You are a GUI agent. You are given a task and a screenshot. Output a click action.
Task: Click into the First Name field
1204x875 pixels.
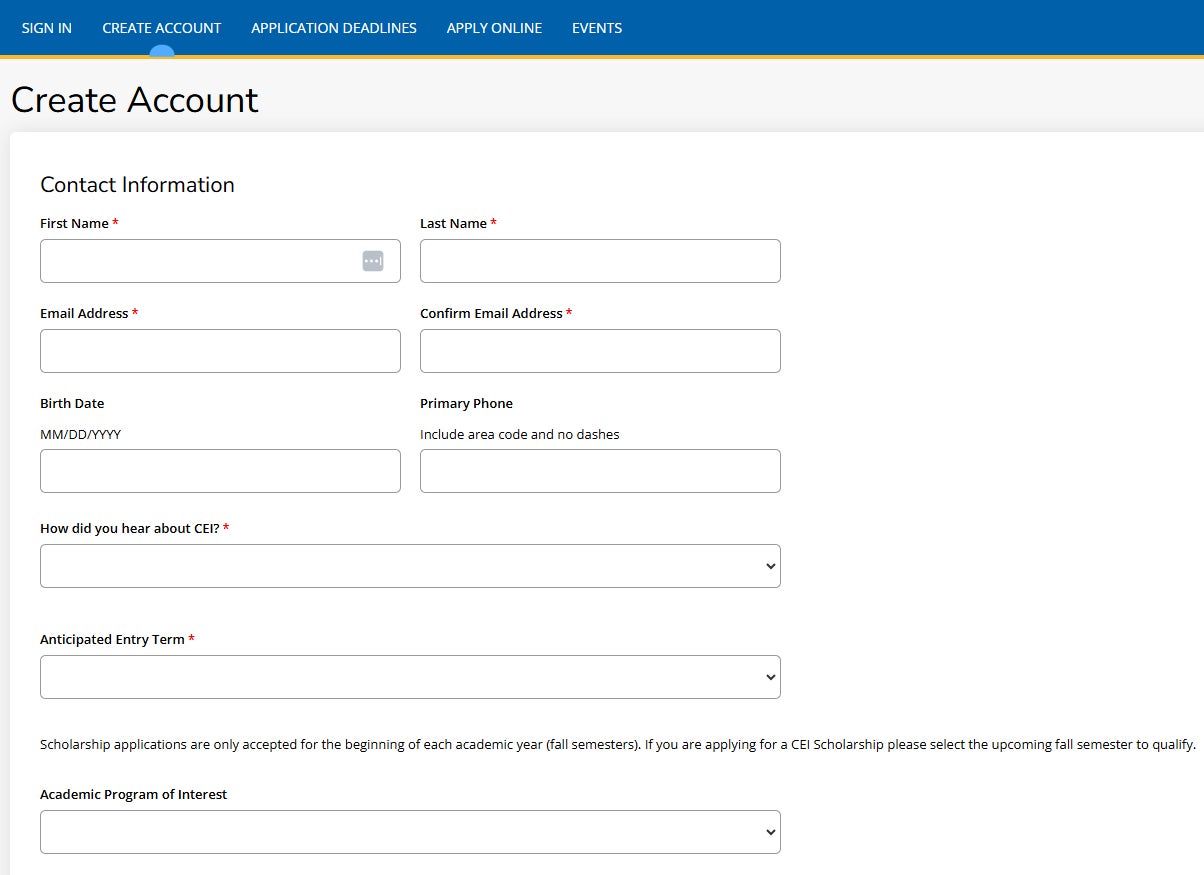pyautogui.click(x=200, y=260)
